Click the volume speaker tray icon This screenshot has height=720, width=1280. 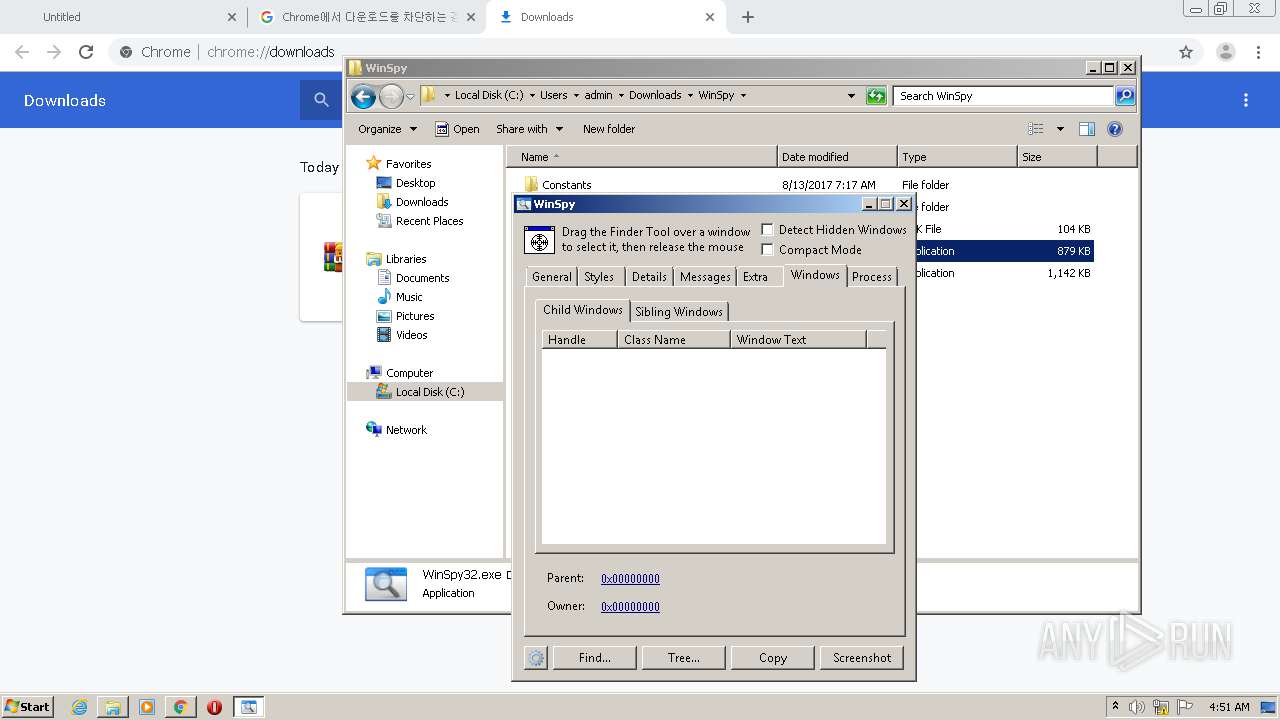(x=1137, y=707)
